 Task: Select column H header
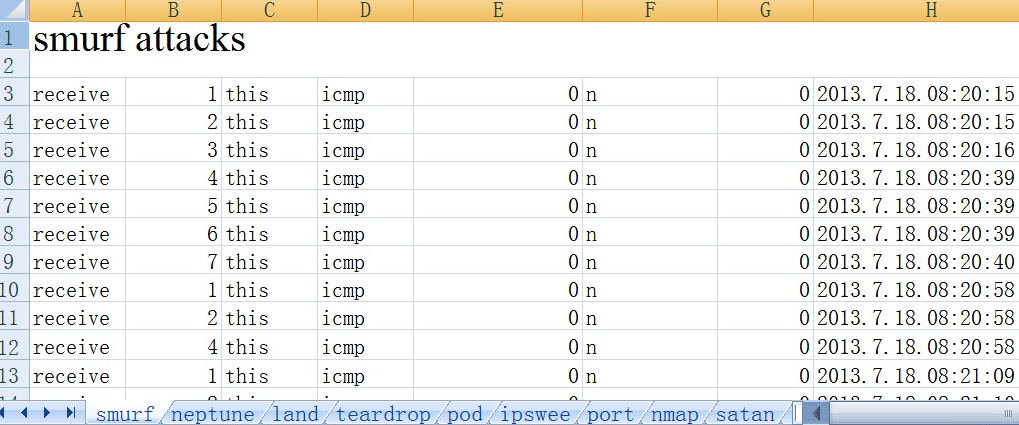click(916, 10)
